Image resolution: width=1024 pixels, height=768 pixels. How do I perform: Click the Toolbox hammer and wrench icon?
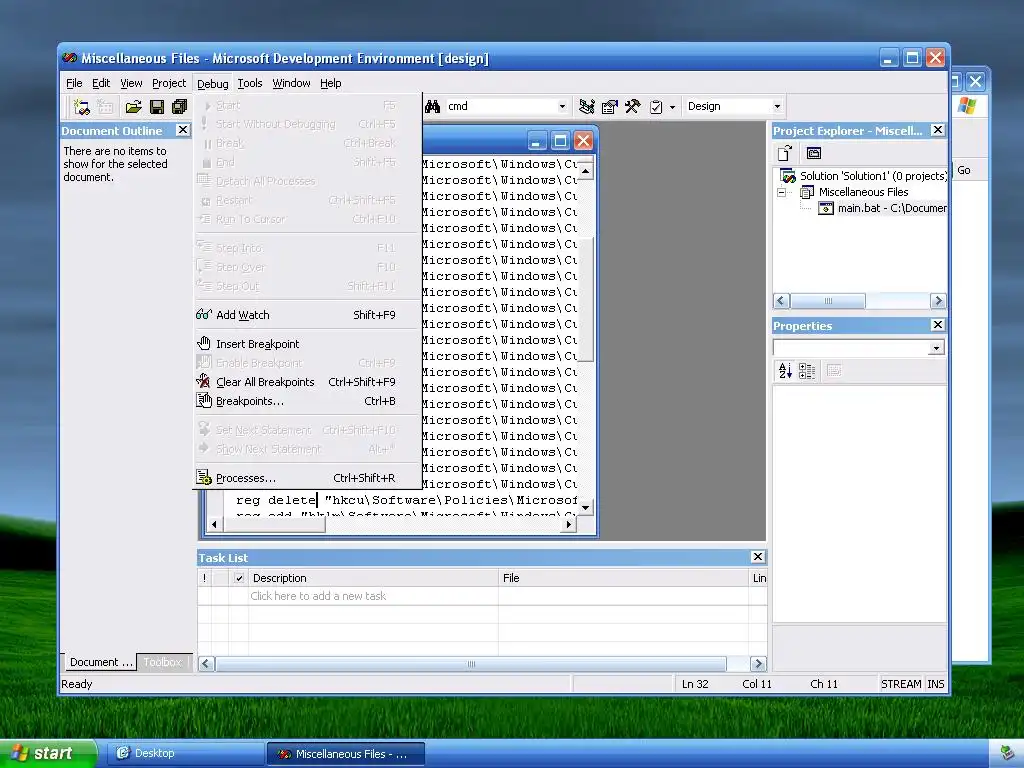tap(632, 106)
